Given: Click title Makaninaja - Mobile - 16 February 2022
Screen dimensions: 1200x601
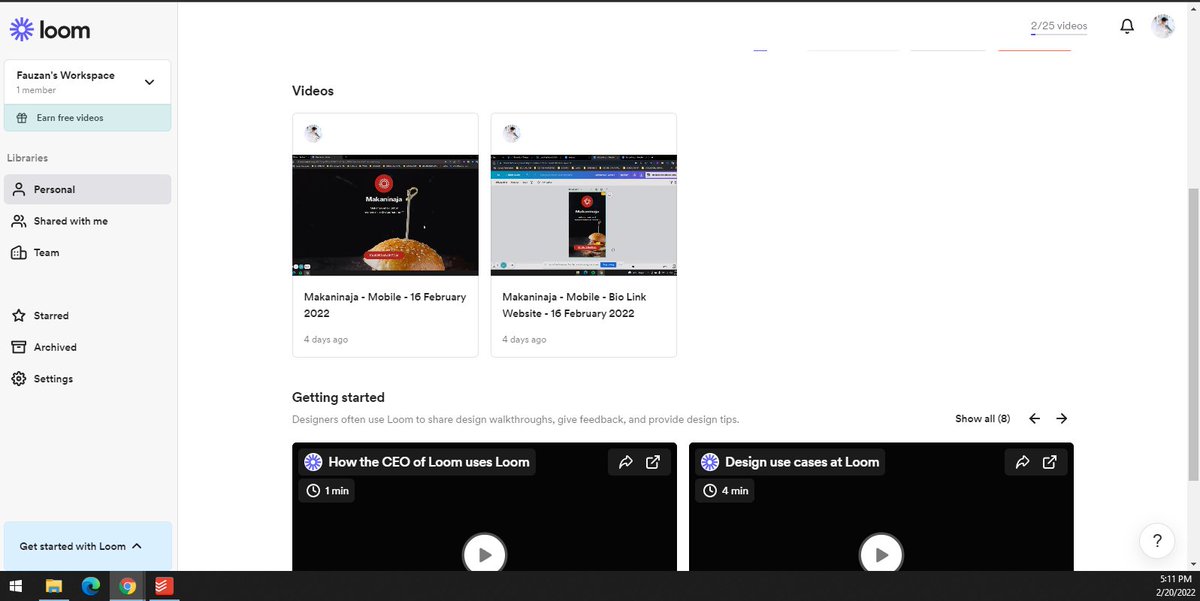Looking at the screenshot, I should click(385, 305).
